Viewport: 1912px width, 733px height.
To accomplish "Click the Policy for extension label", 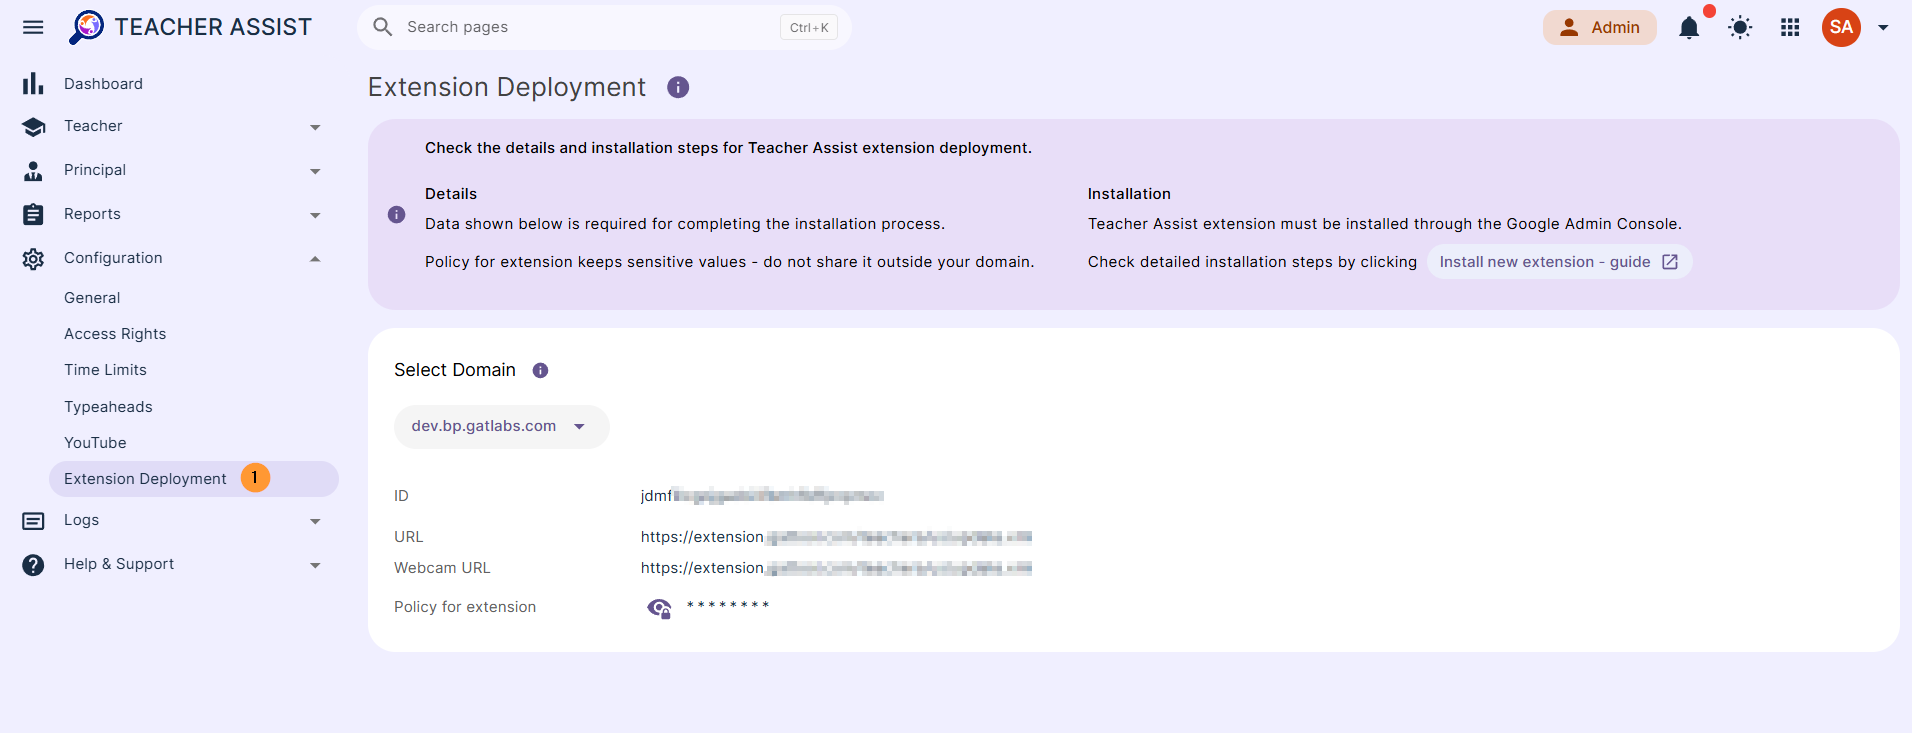I will point(465,607).
